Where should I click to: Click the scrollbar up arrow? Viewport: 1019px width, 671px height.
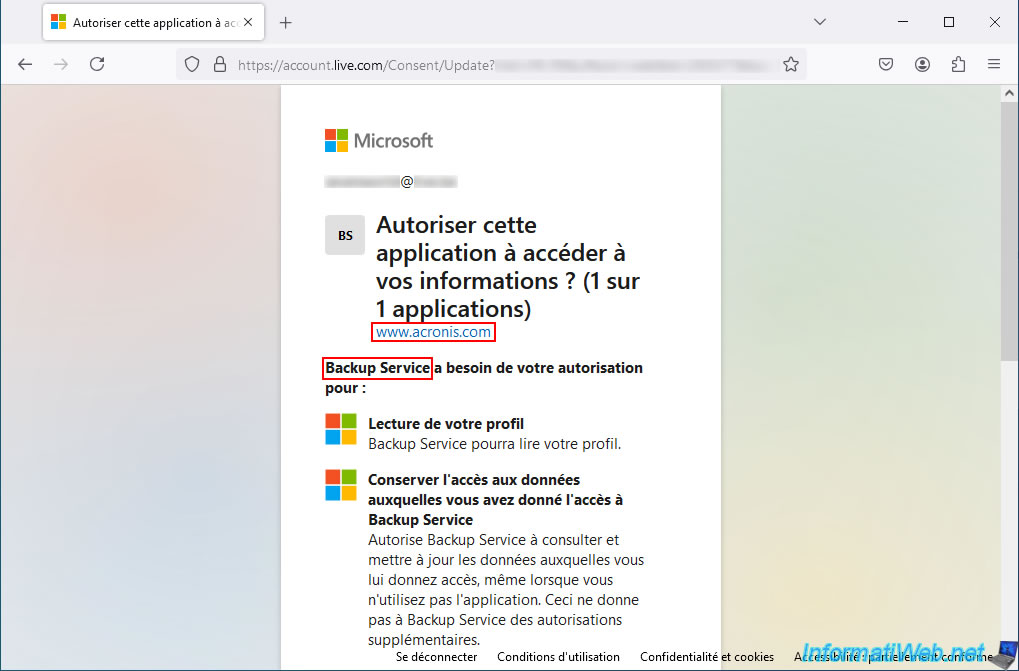[1009, 94]
